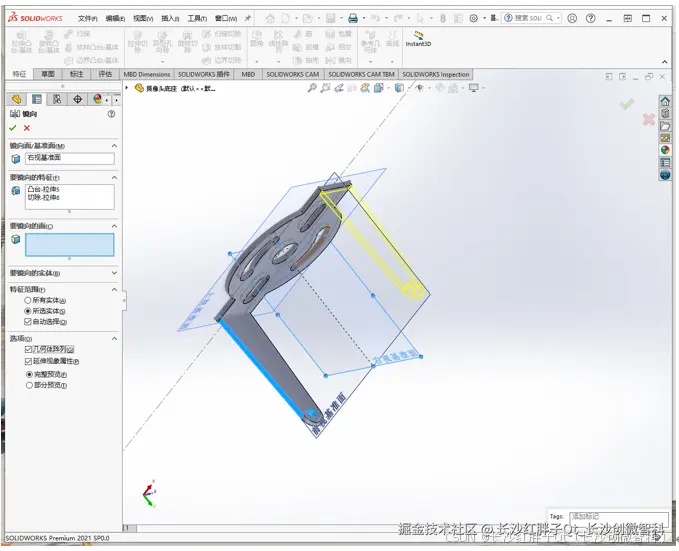This screenshot has height=551, width=679.
Task: Toggle the 自动选择 checkbox
Action: click(28, 322)
